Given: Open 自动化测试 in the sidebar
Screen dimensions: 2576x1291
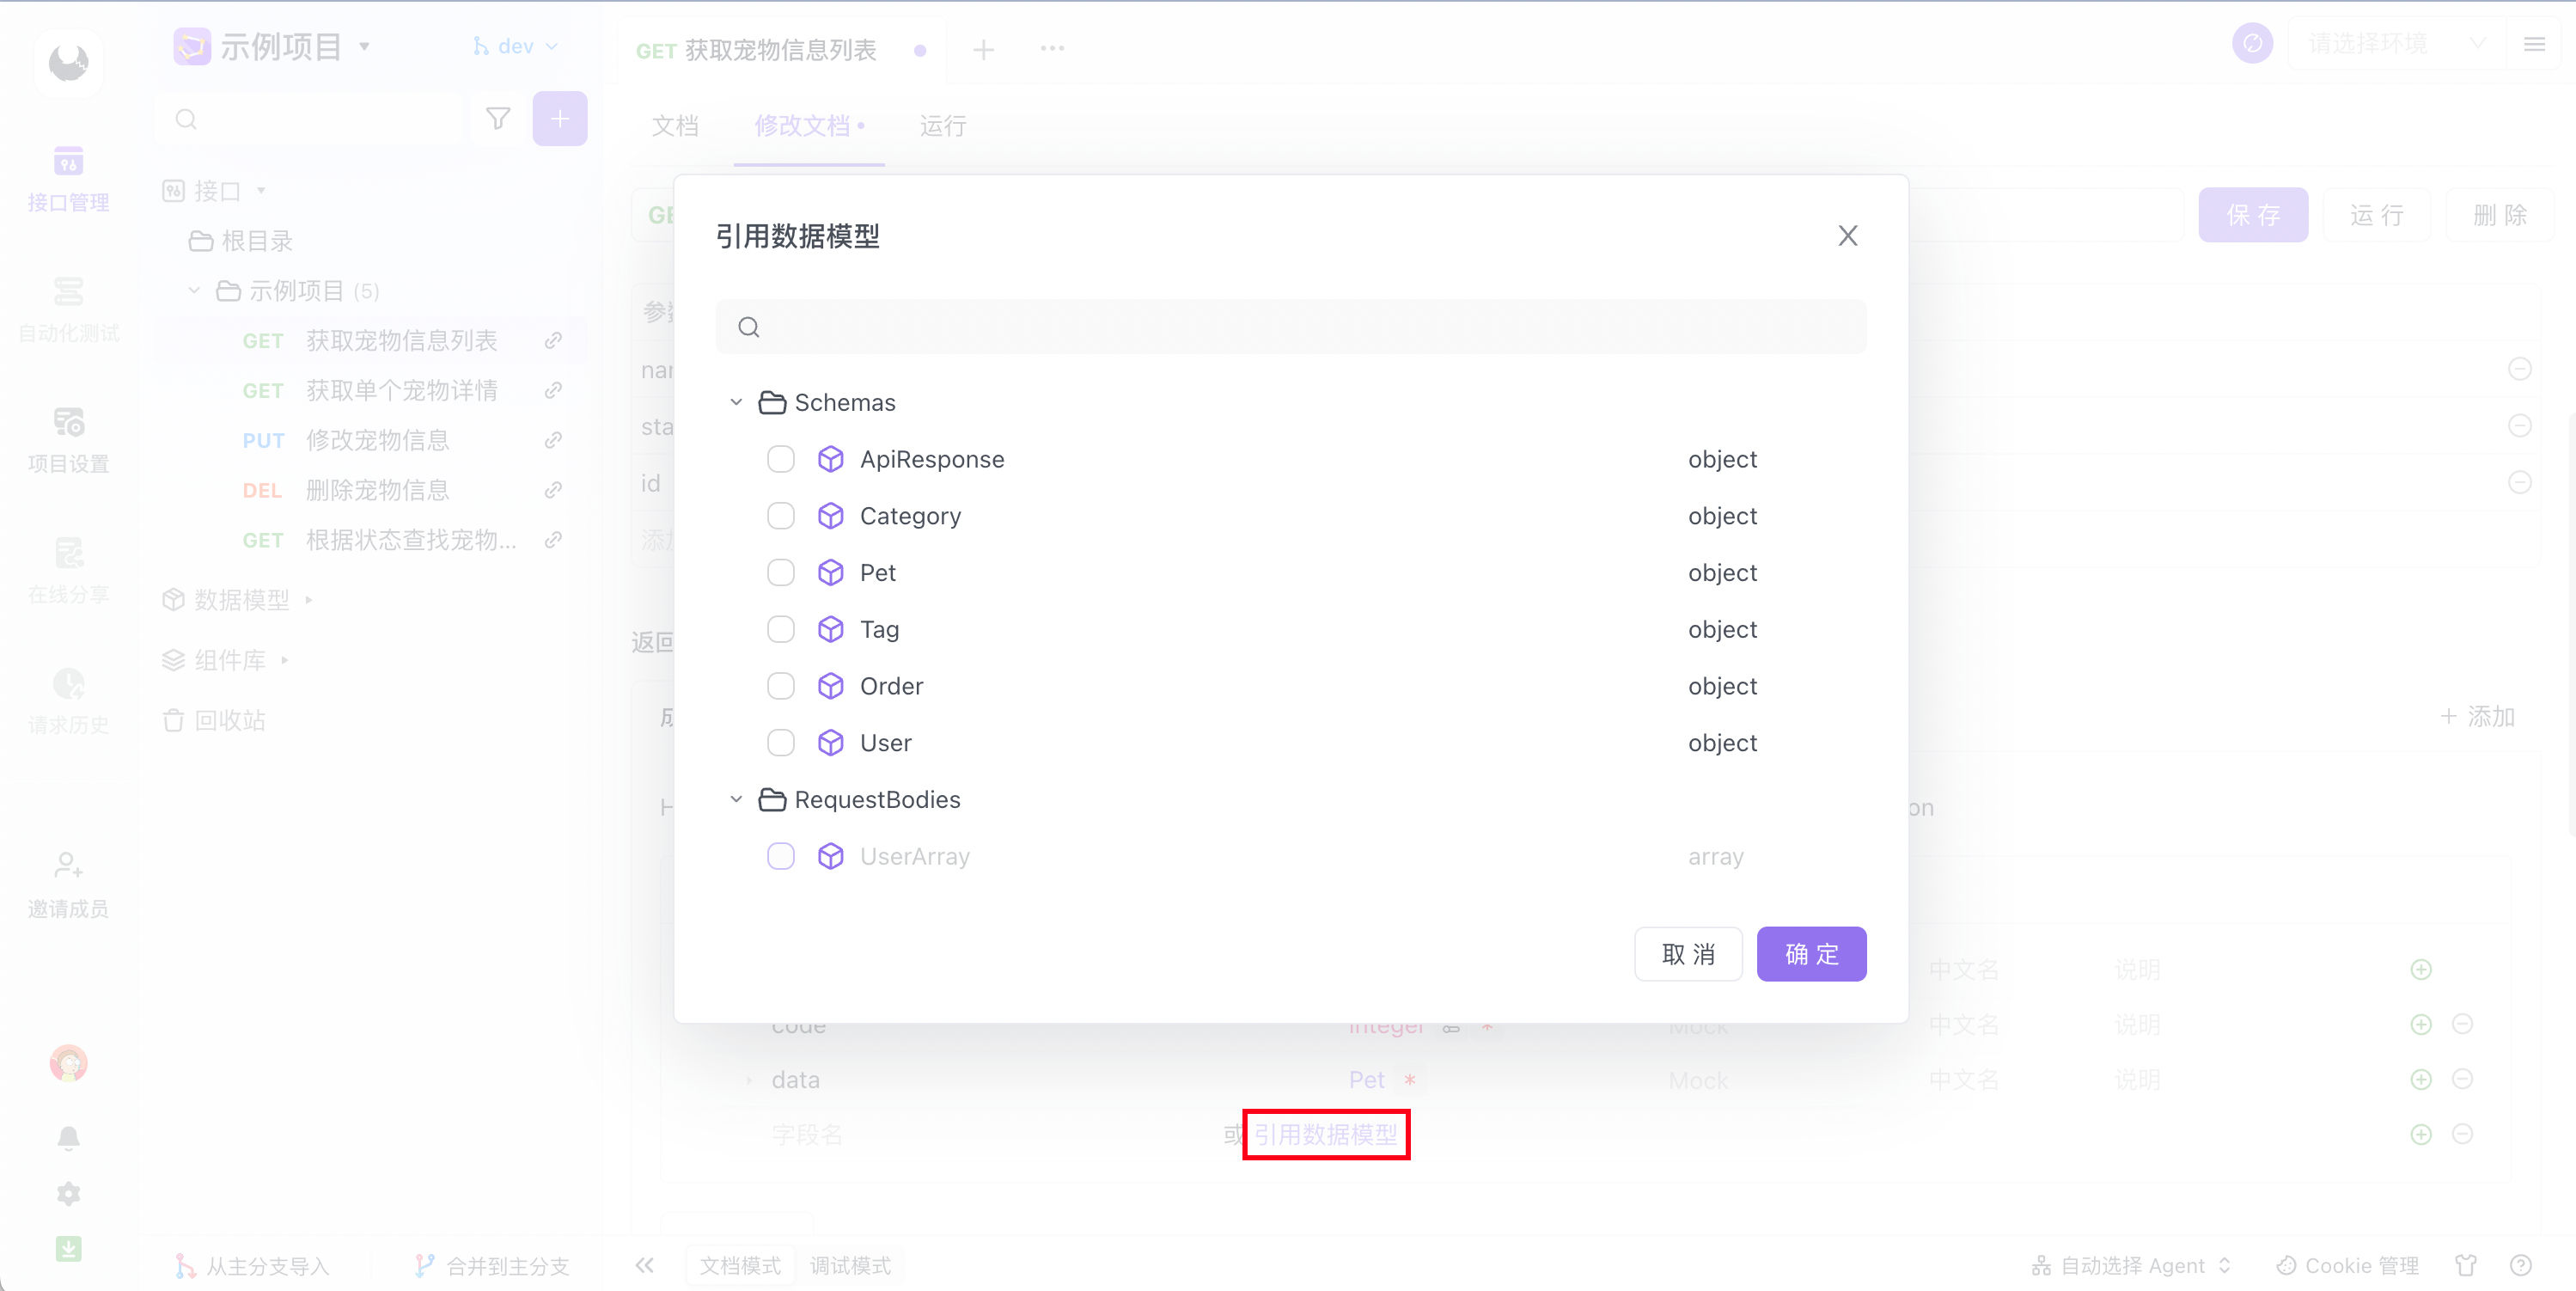Looking at the screenshot, I should pyautogui.click(x=68, y=311).
